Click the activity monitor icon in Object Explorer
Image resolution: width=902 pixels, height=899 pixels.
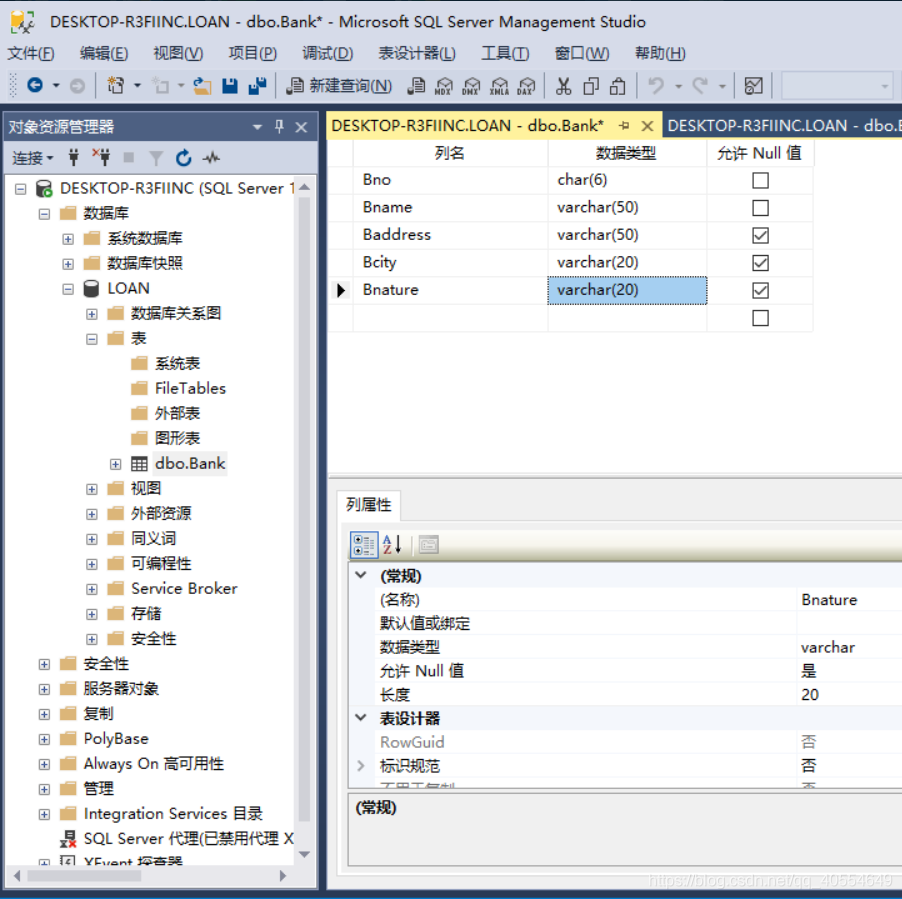(211, 157)
